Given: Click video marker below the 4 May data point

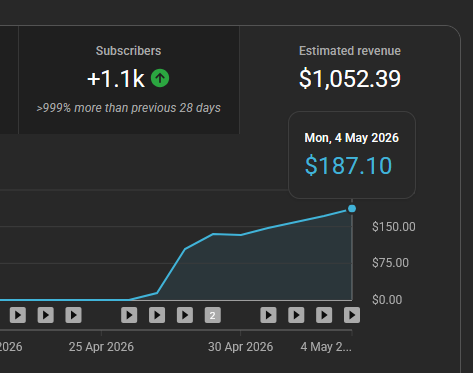Looking at the screenshot, I should pos(352,315).
